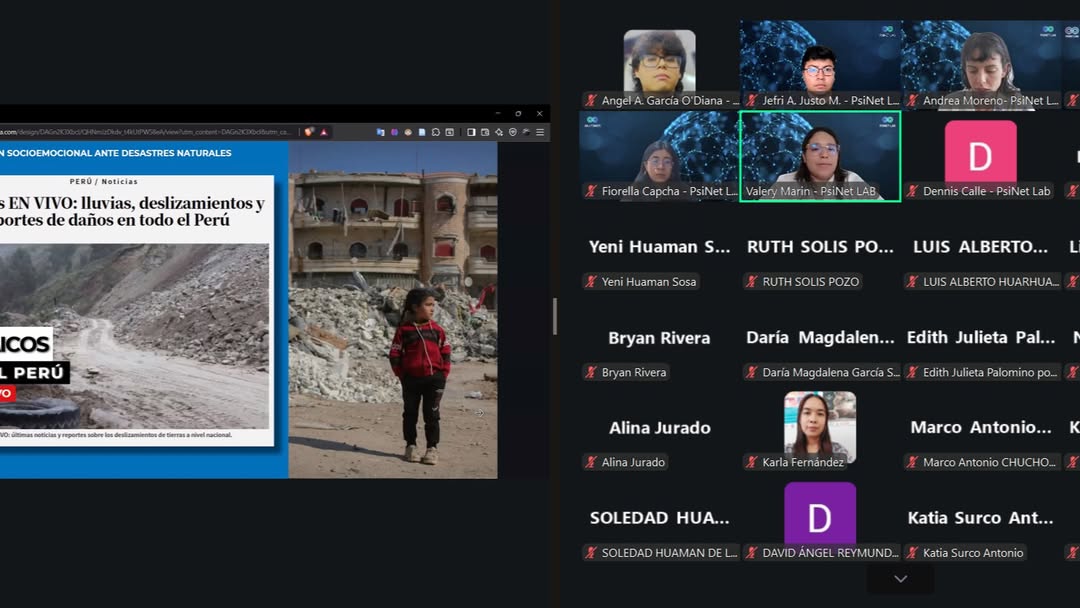Viewport: 1080px width, 608px height.
Task: Select Dennis Calle's pink avatar tile
Action: click(x=980, y=152)
